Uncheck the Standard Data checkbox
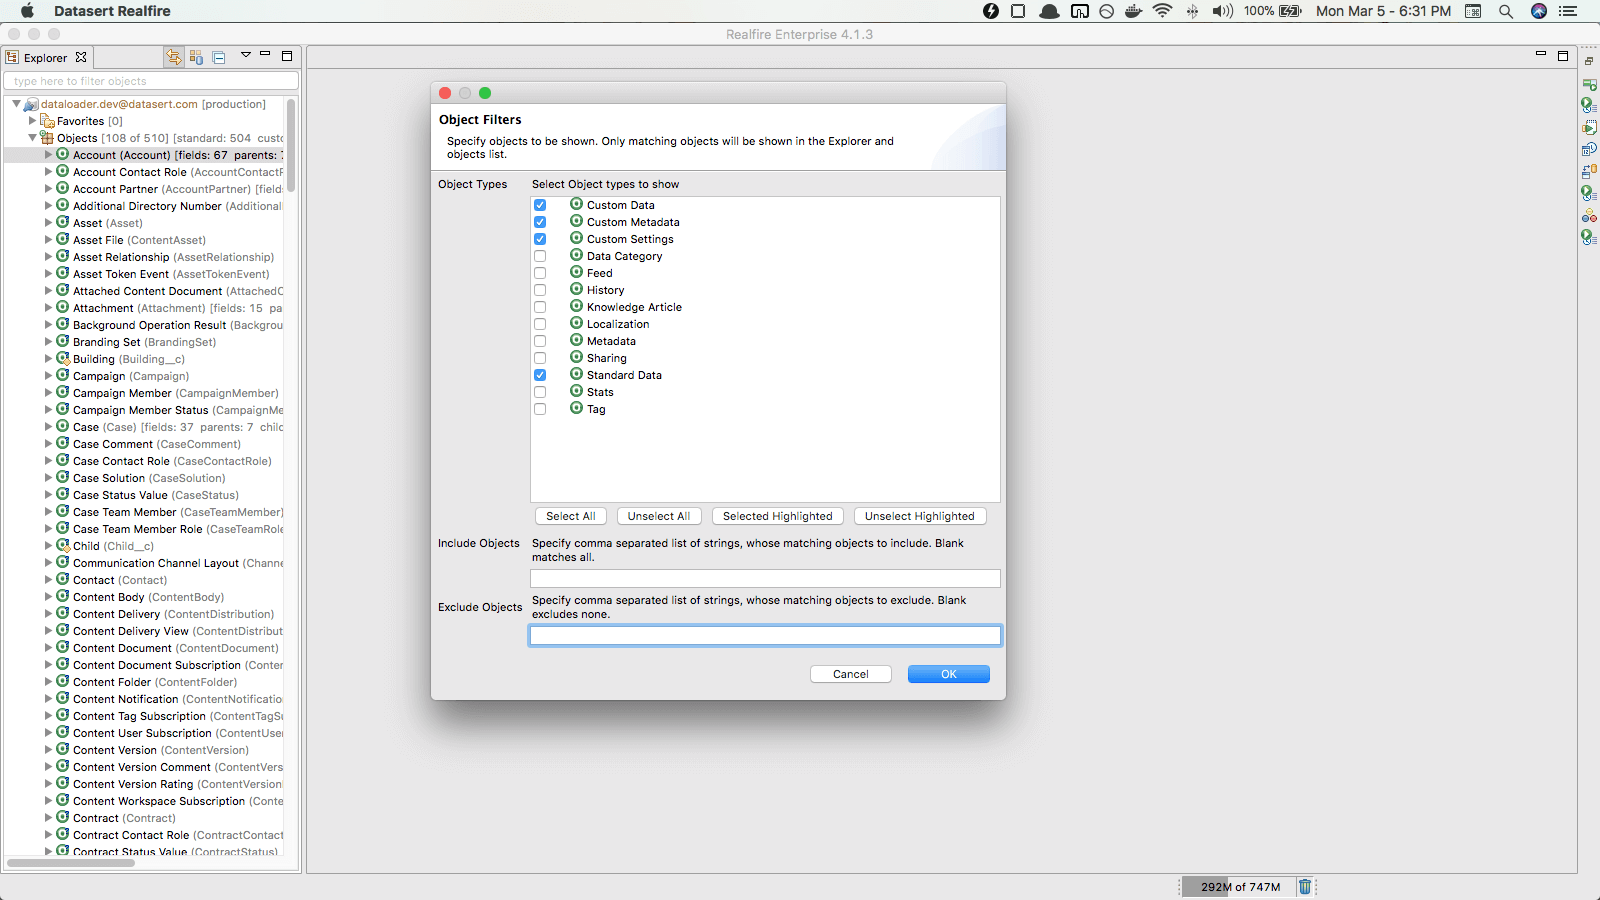The height and width of the screenshot is (900, 1600). pos(540,375)
